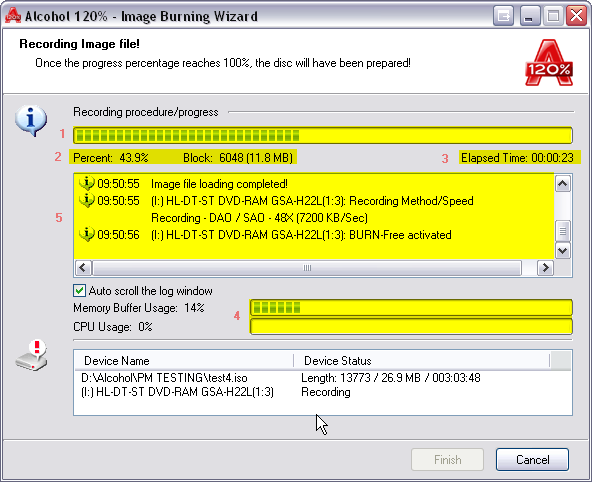Click the 'Memory Buffer Usage: 14%' label
The width and height of the screenshot is (592, 482).
[x=139, y=308]
